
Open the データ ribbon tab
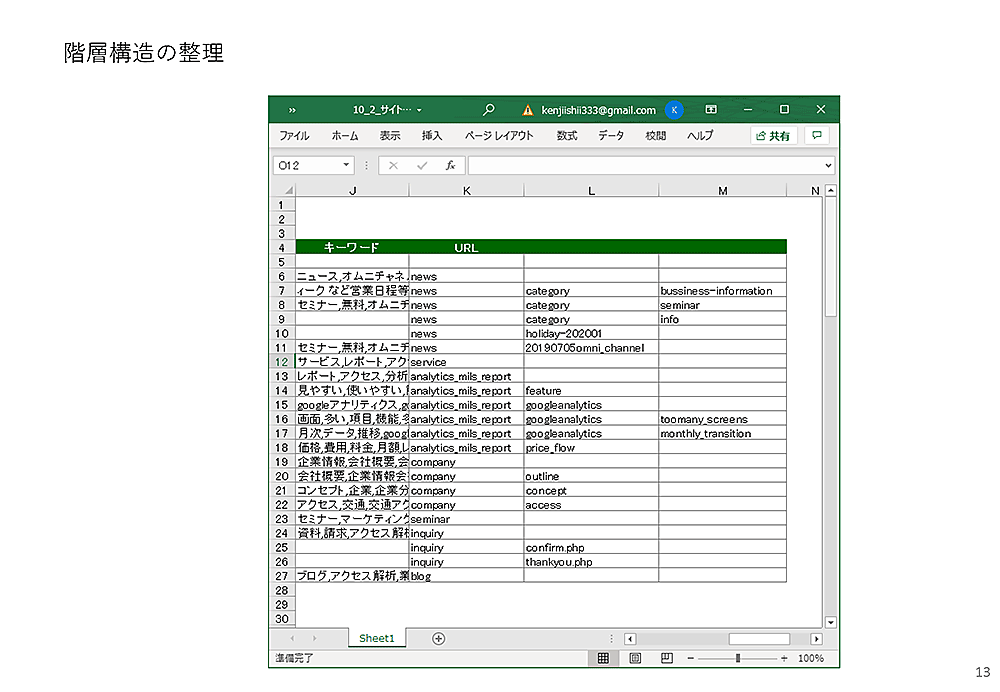pyautogui.click(x=611, y=136)
